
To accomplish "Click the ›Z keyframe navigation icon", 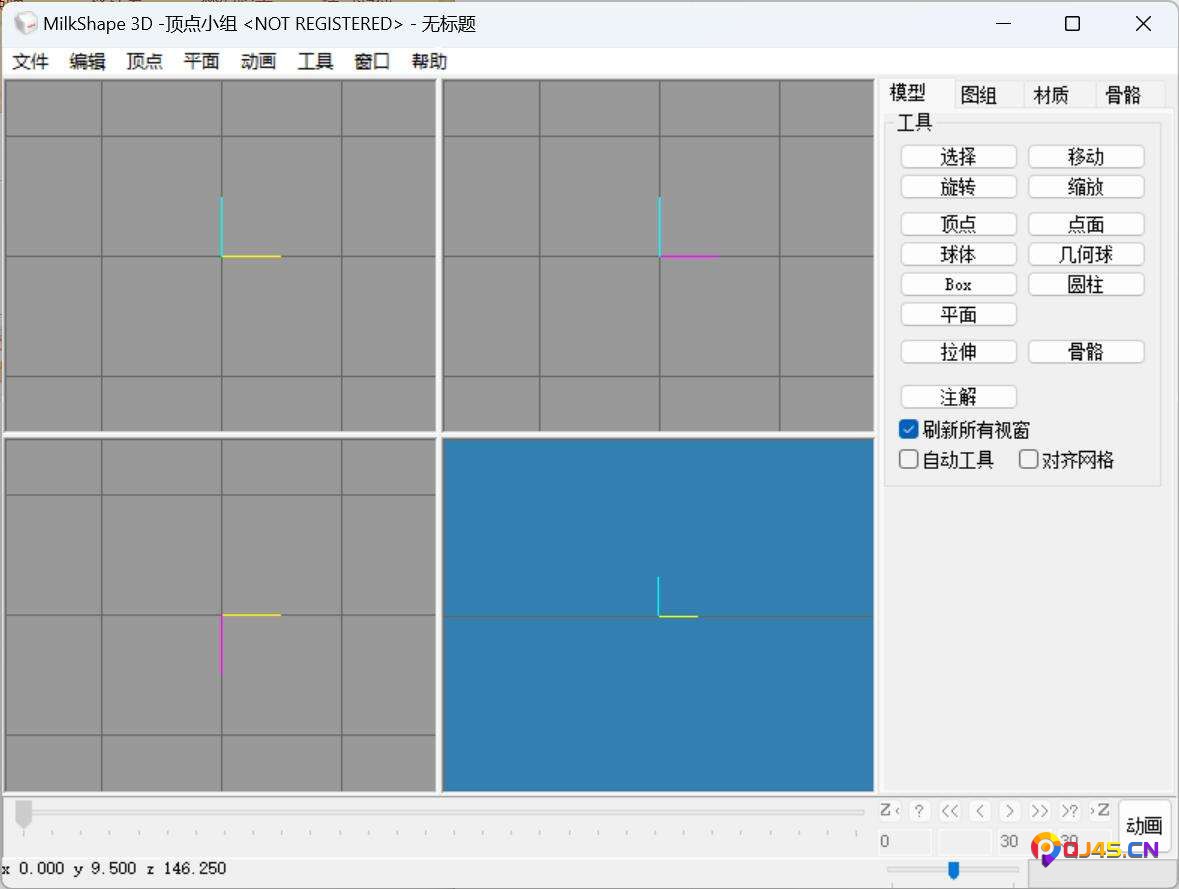I will click(x=1099, y=811).
